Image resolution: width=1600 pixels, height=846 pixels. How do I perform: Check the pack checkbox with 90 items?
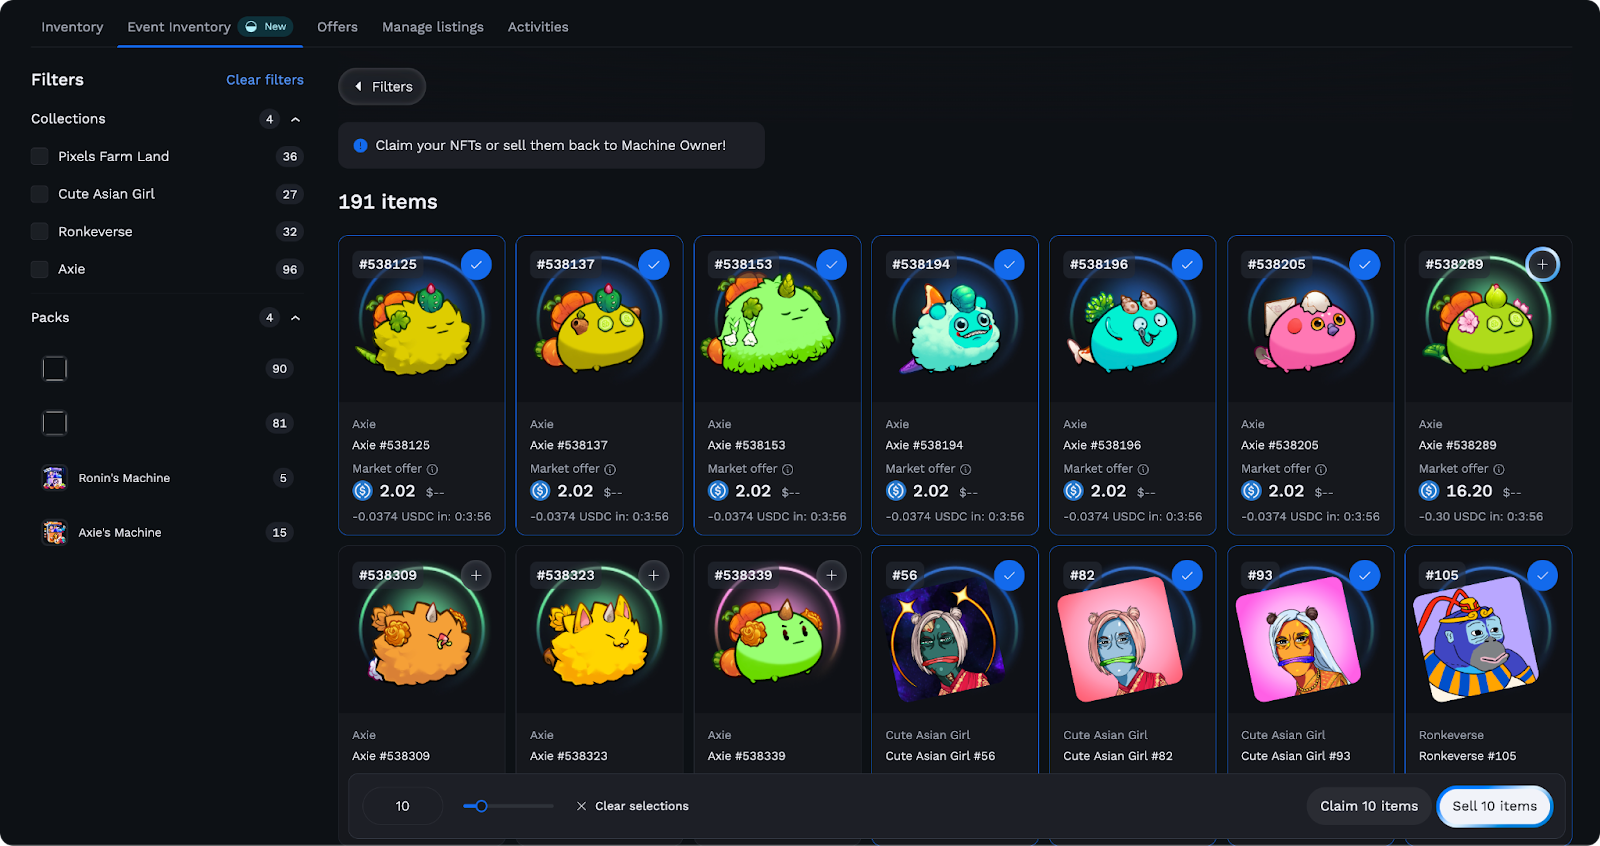point(55,369)
